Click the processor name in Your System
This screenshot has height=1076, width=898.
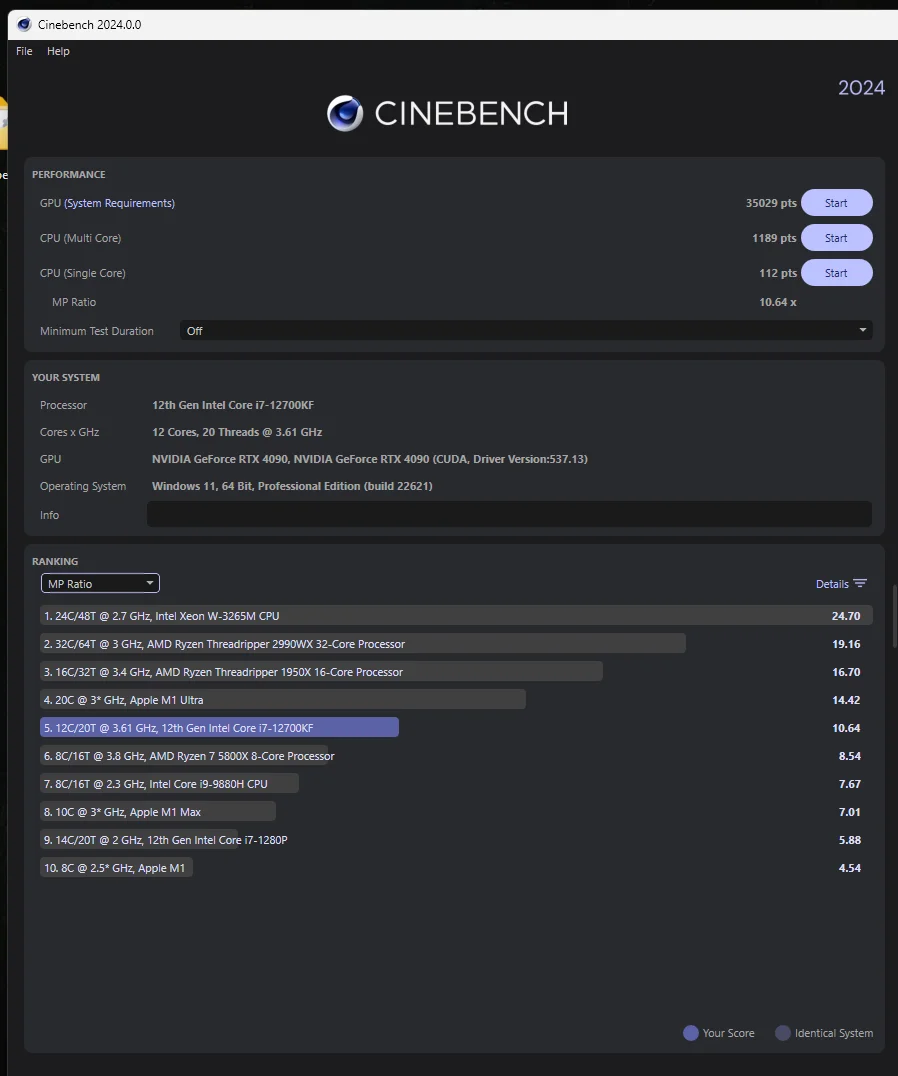[x=233, y=405]
